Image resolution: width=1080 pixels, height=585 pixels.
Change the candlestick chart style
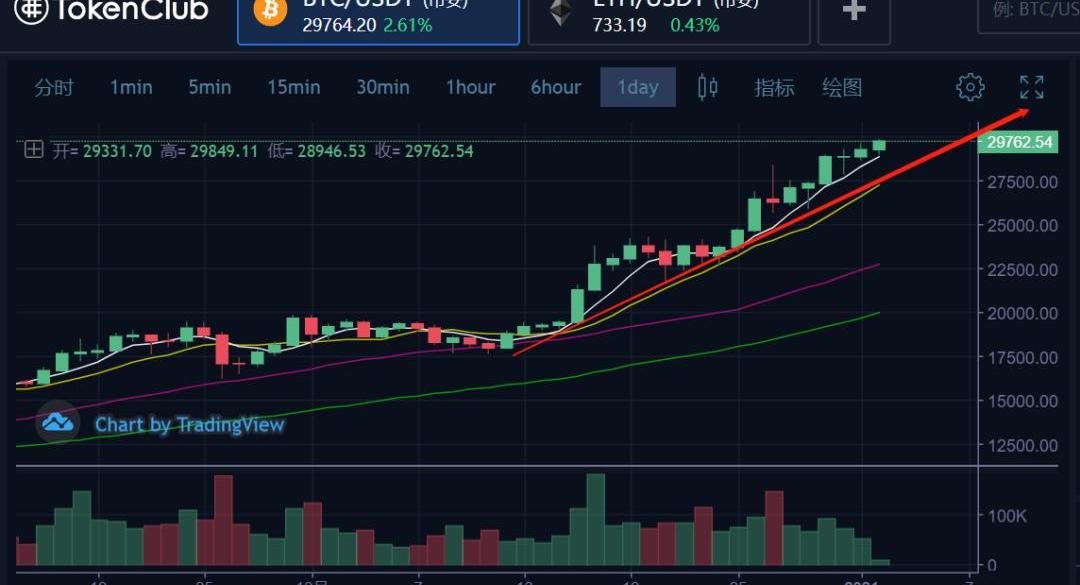[x=707, y=87]
